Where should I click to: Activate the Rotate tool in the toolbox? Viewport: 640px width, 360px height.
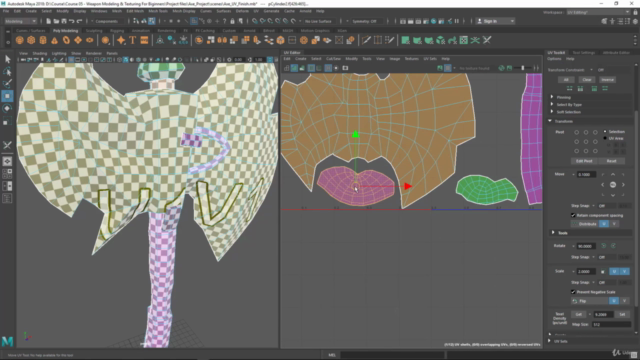[7, 108]
